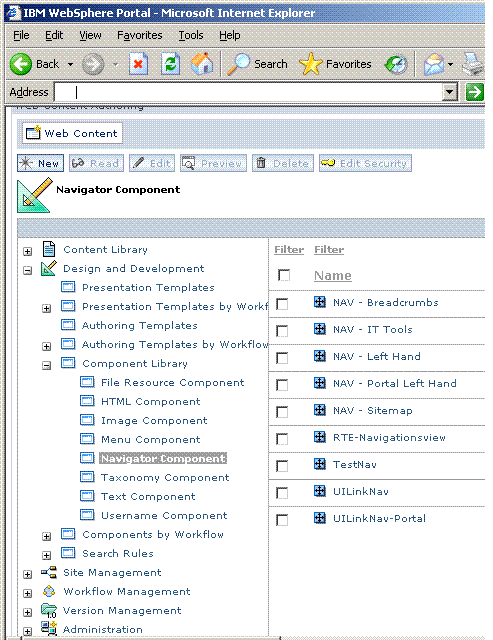The height and width of the screenshot is (640, 493).
Task: Click the Search magnifier toolbar icon
Action: click(x=238, y=64)
